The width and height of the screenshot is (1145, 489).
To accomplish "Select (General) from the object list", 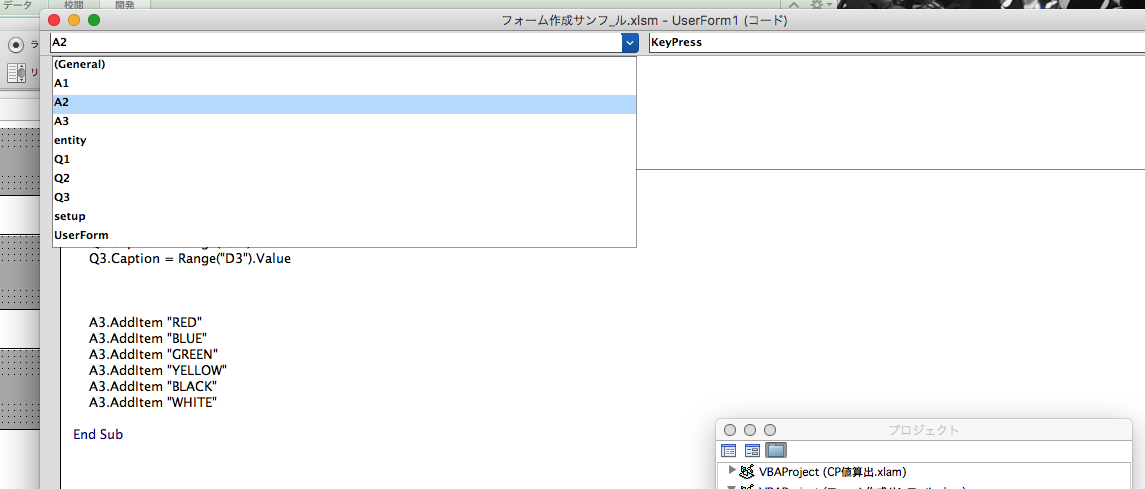I will tap(80, 64).
